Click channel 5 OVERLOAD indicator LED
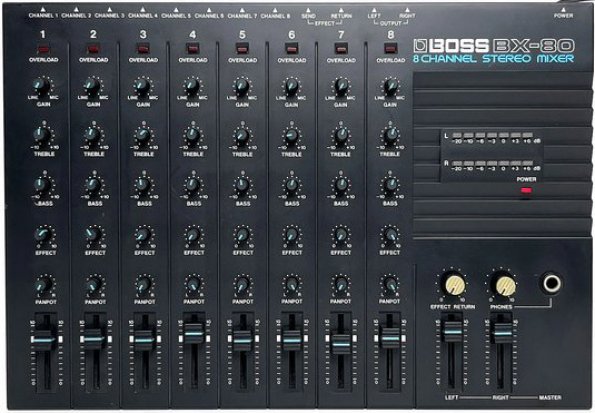The height and width of the screenshot is (413, 595). (x=242, y=49)
